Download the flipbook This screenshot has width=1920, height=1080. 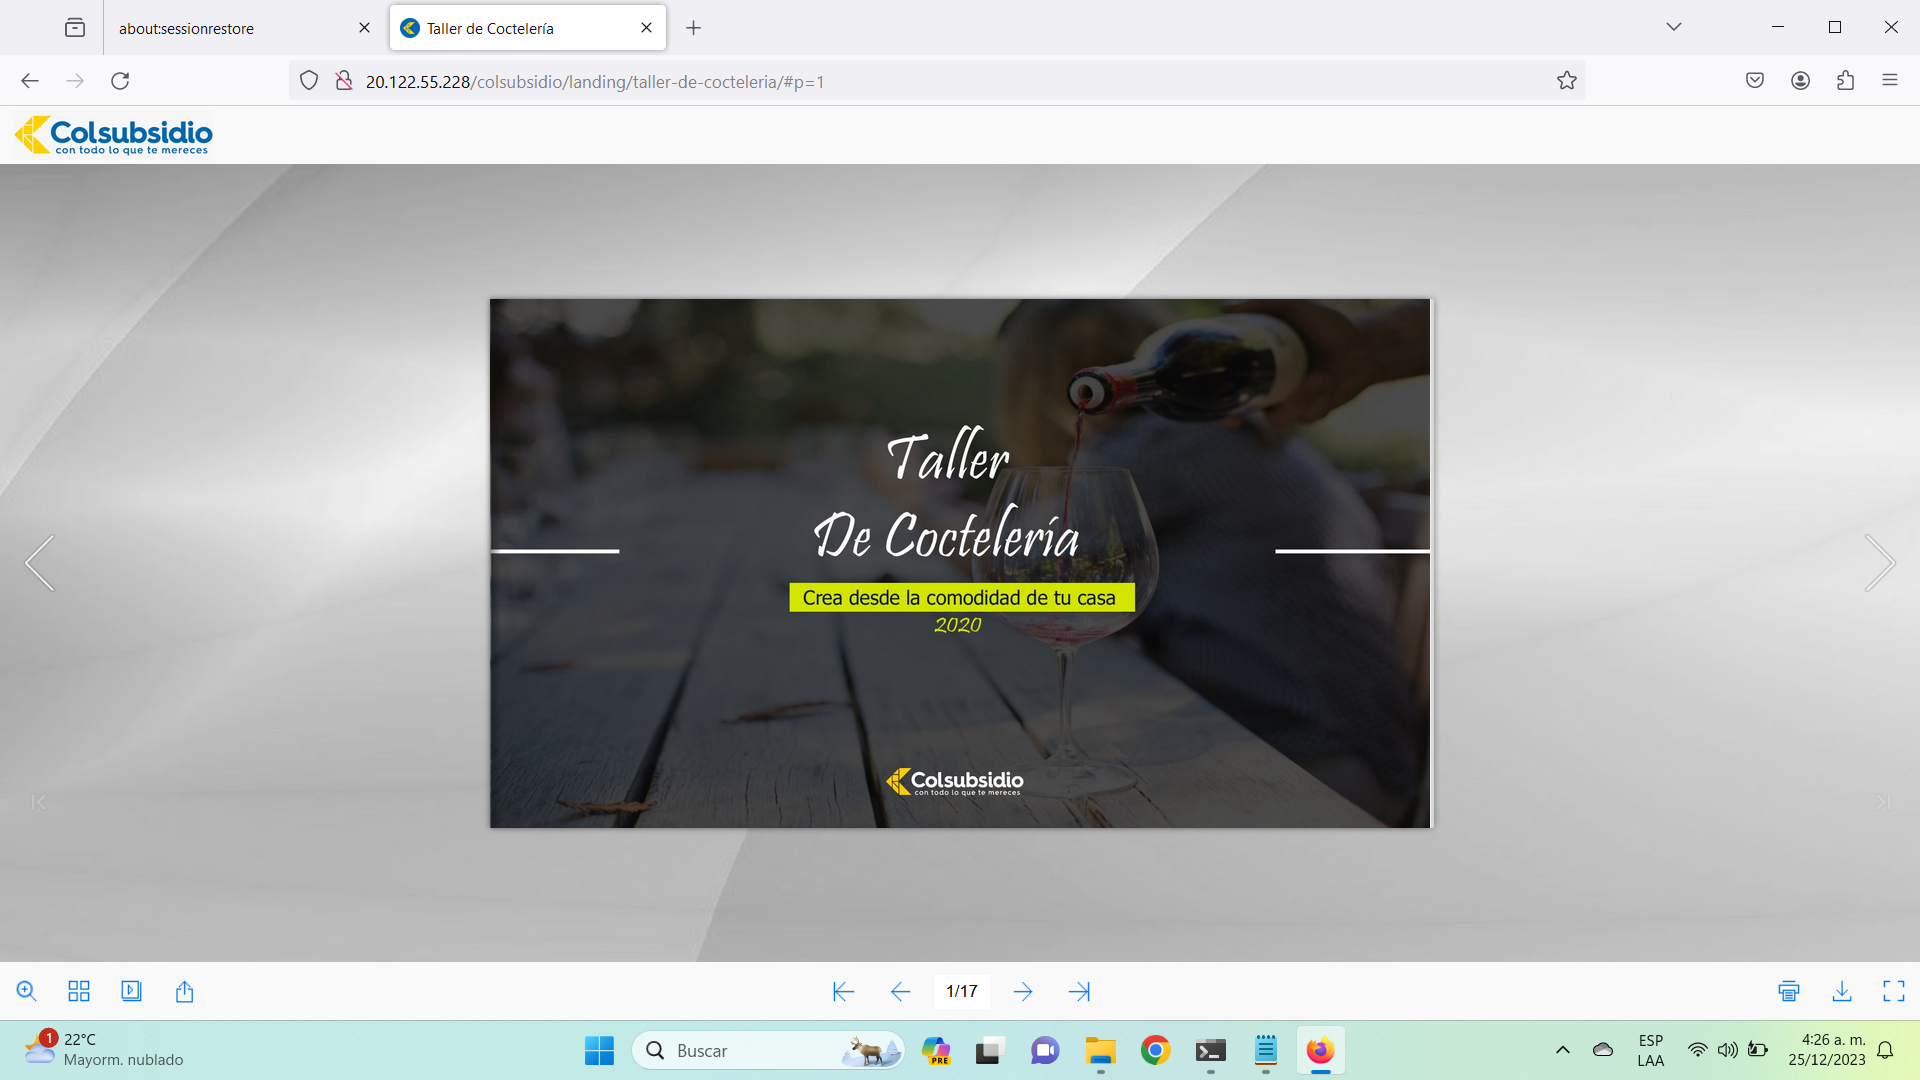1842,991
